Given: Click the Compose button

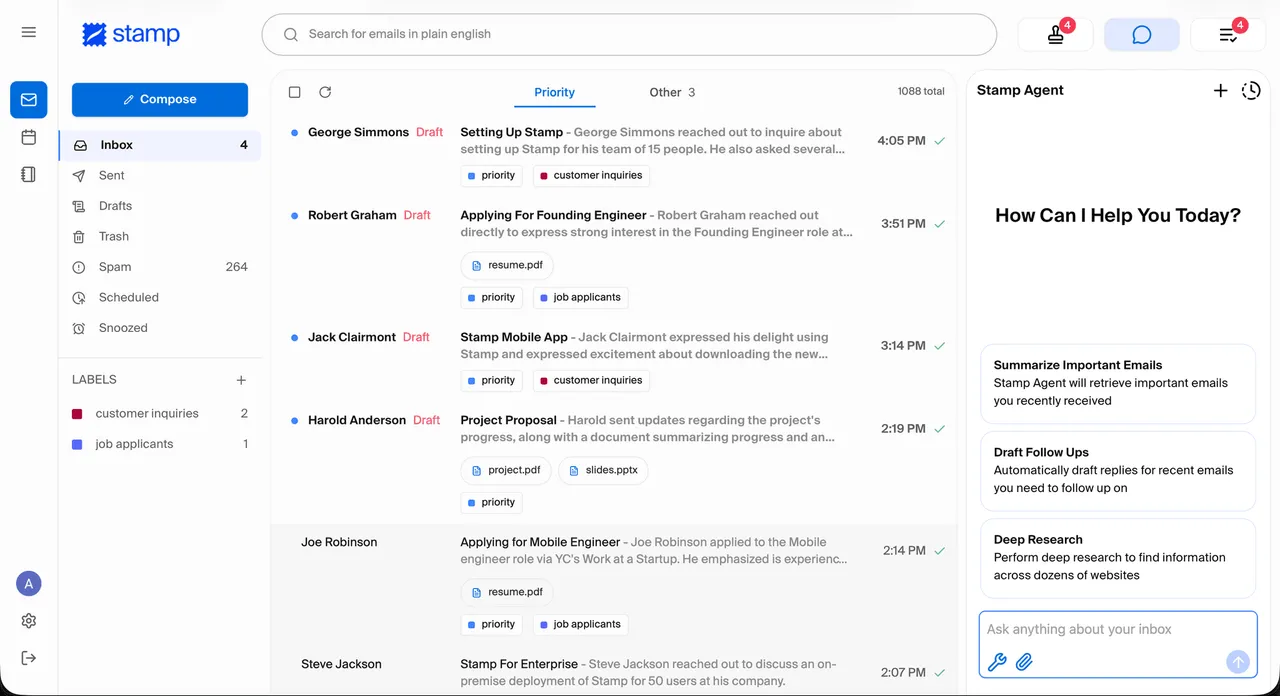Looking at the screenshot, I should tap(160, 100).
